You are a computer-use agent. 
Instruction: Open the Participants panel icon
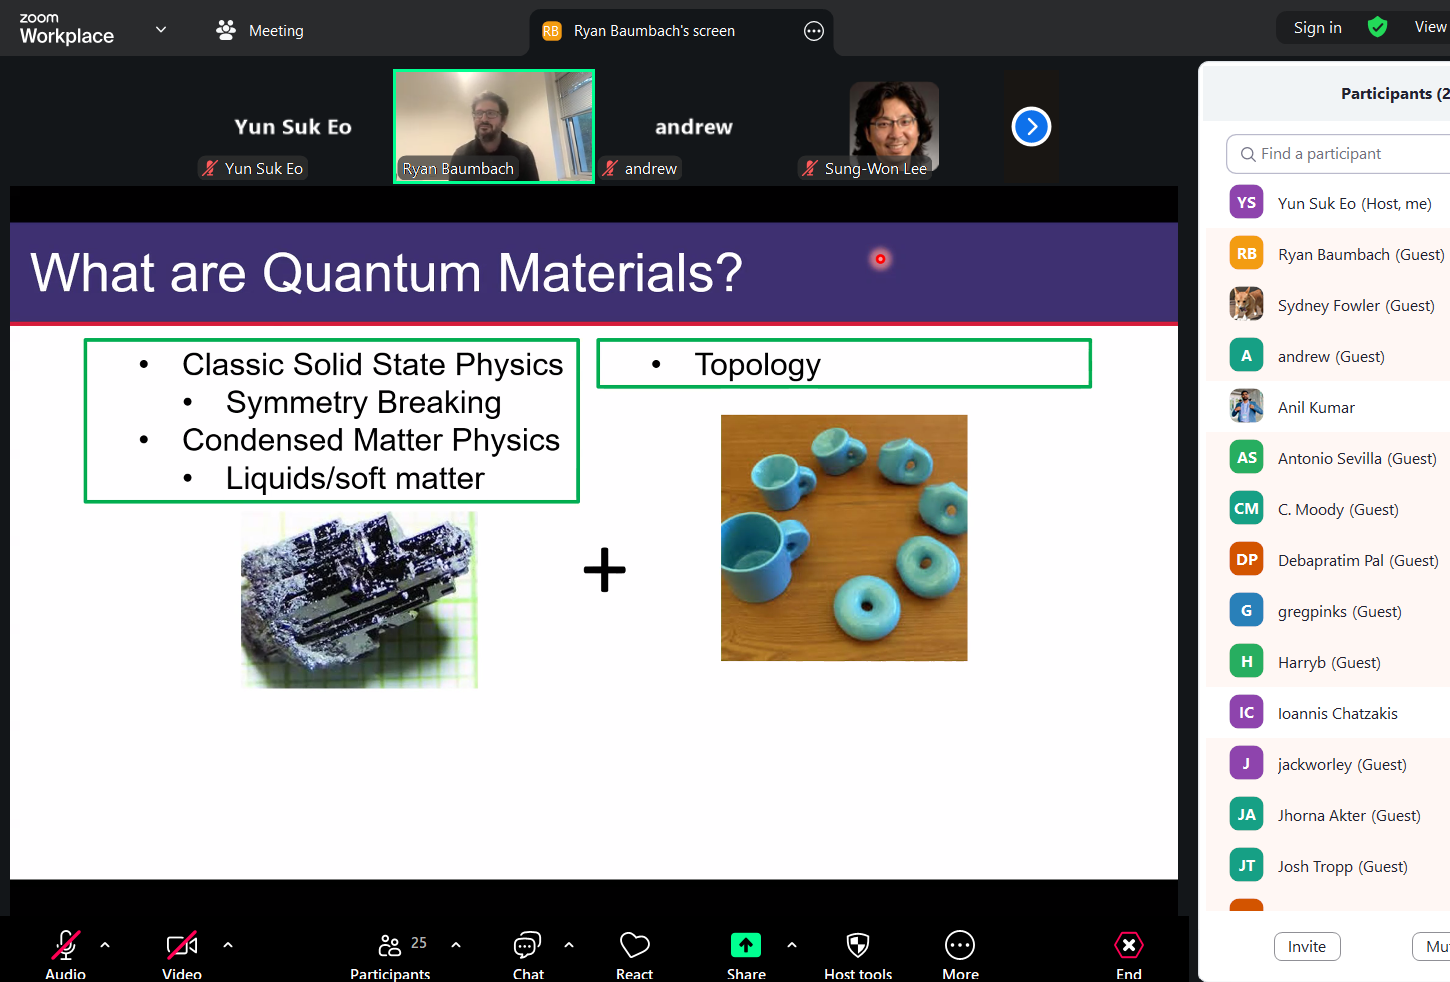(390, 946)
